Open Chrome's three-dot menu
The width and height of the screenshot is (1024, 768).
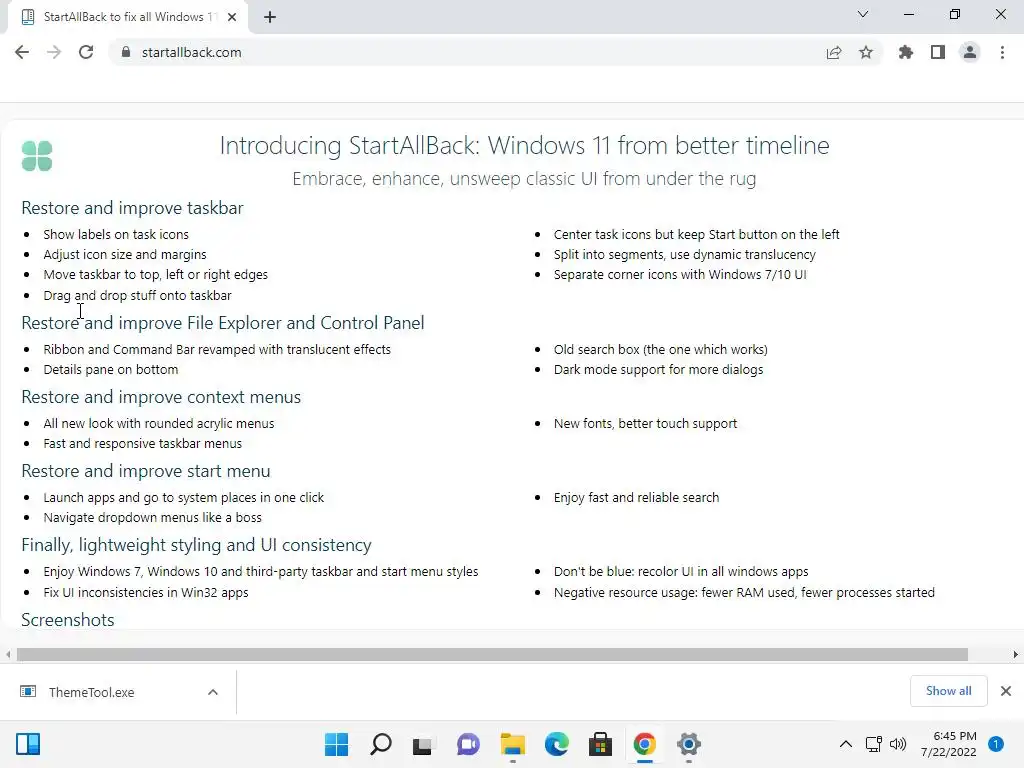(1002, 52)
